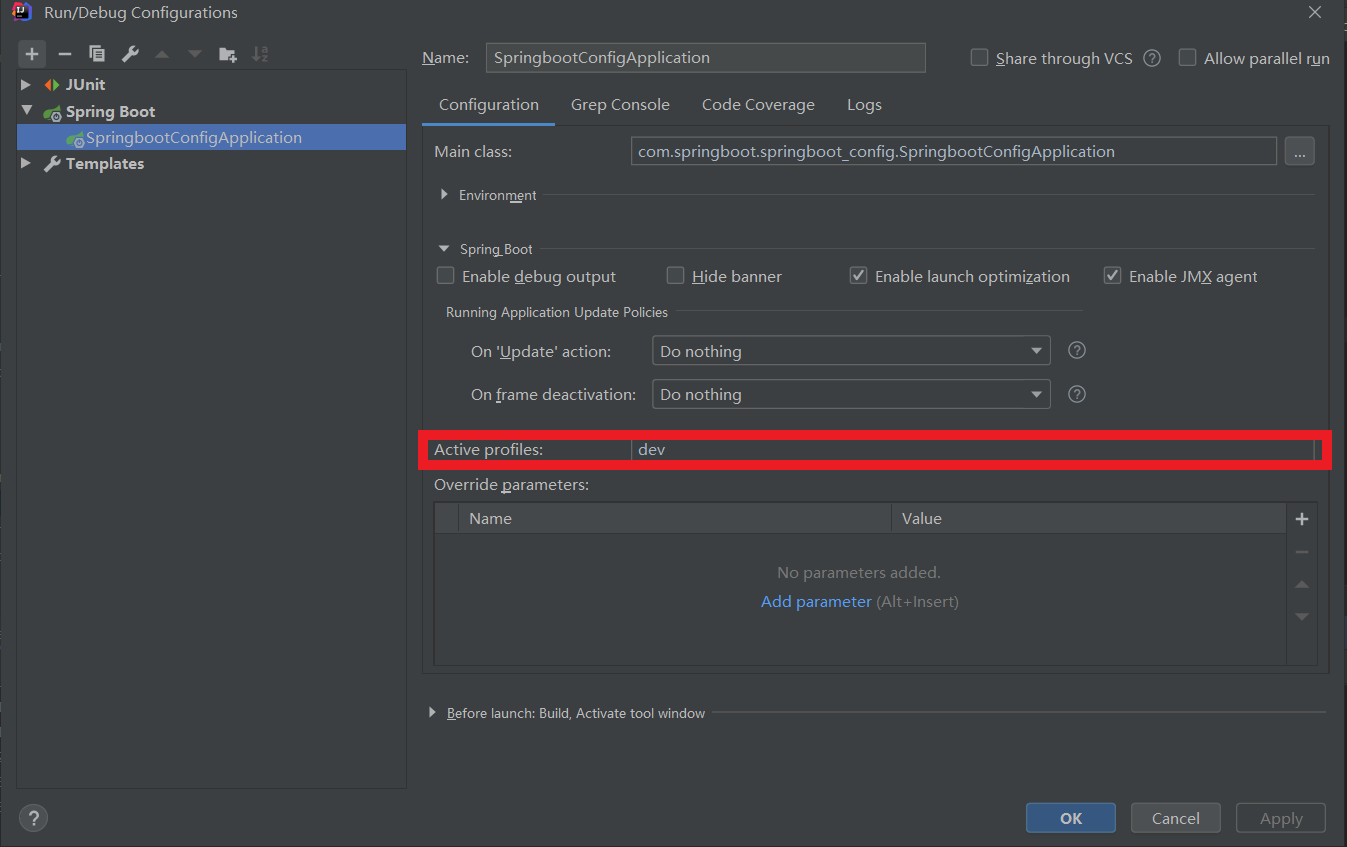Expand the Environment section

pos(444,195)
